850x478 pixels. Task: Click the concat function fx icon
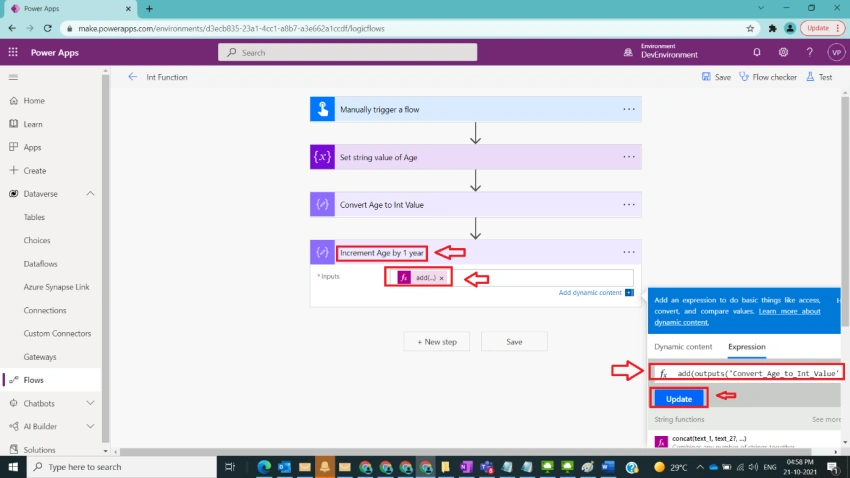coord(661,441)
